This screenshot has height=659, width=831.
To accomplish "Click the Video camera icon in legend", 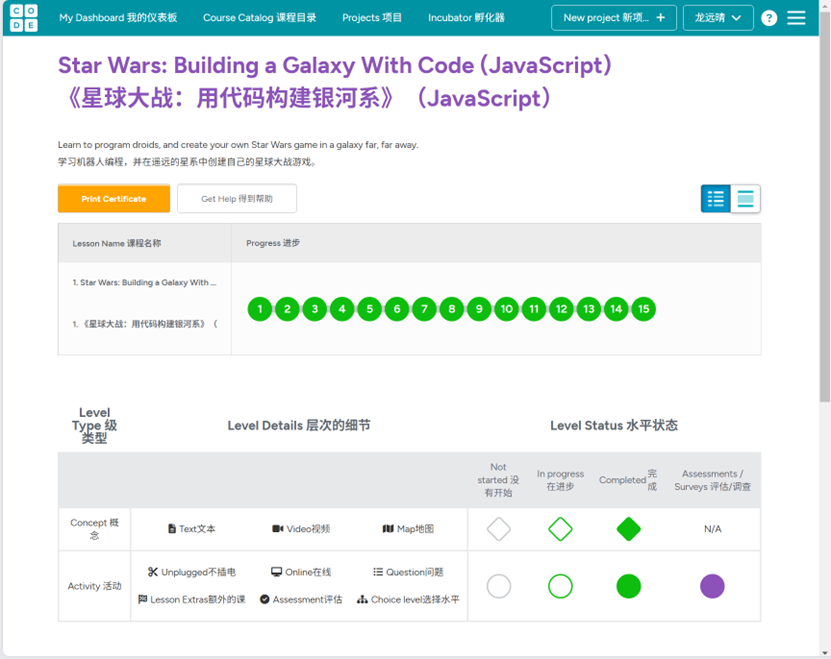I will coord(277,529).
